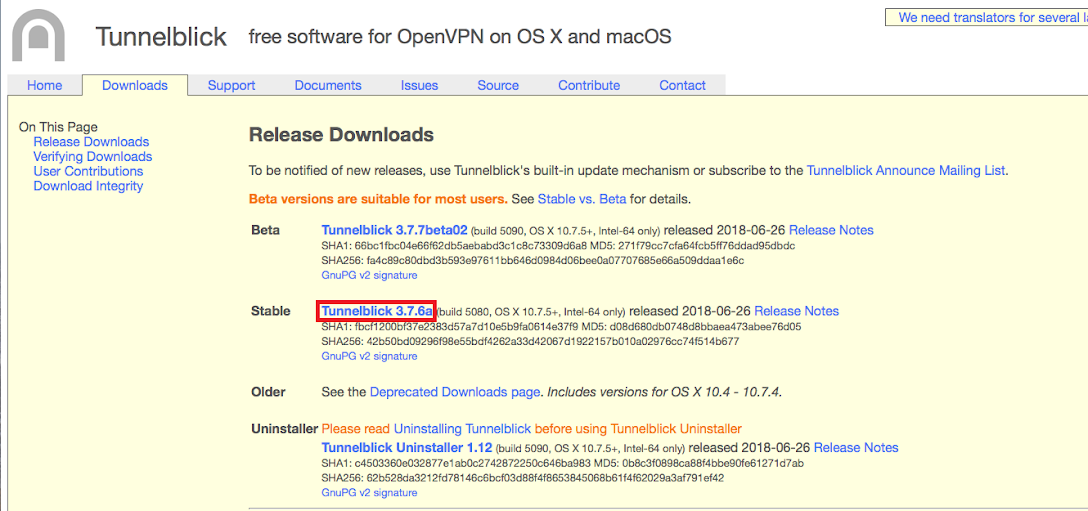Open GnuPG v2 signature for uninstaller
The width and height of the screenshot is (1088, 511).
tap(369, 492)
